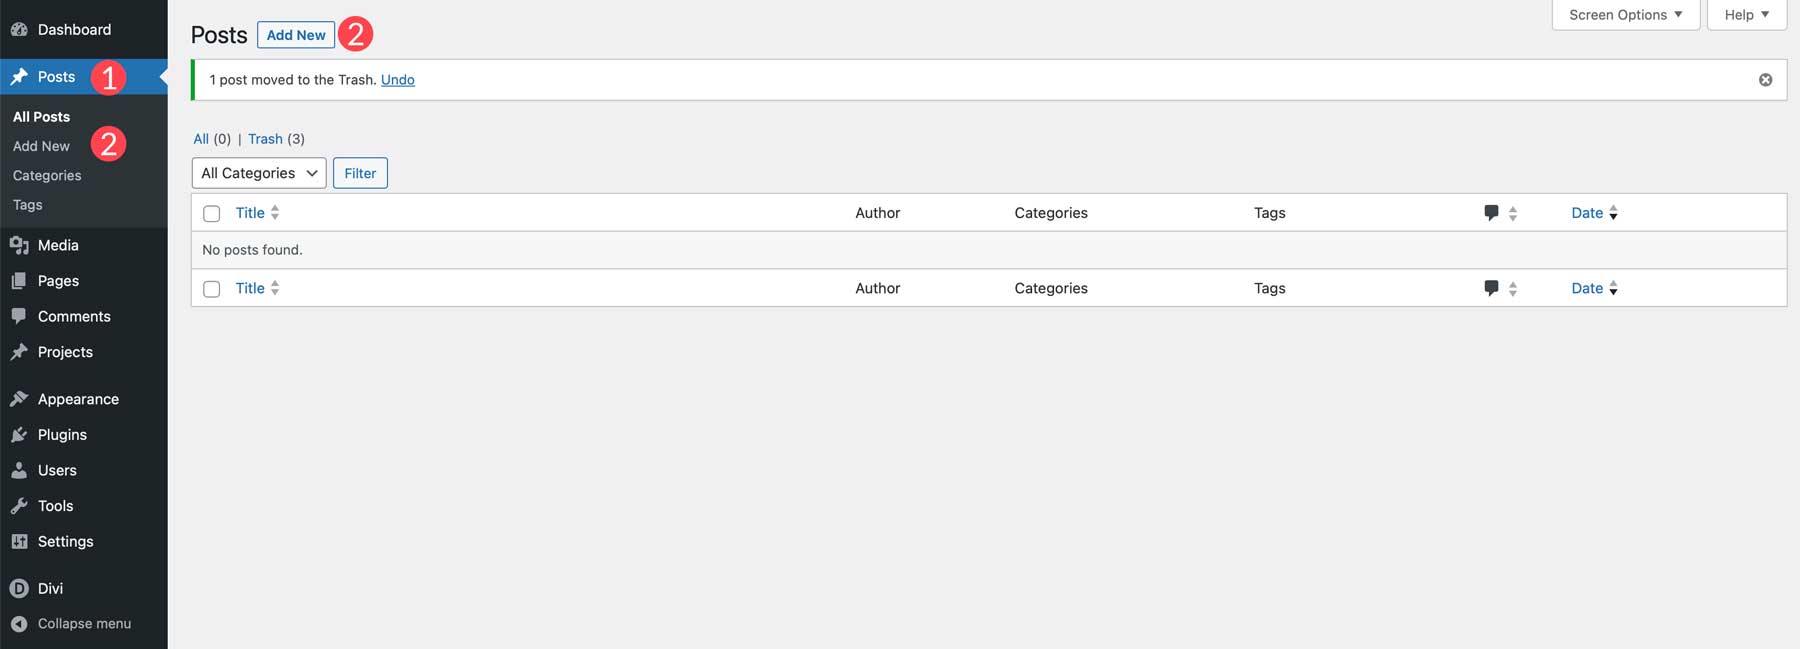Check the select-all posts checkbox
Image resolution: width=1800 pixels, height=649 pixels.
211,213
